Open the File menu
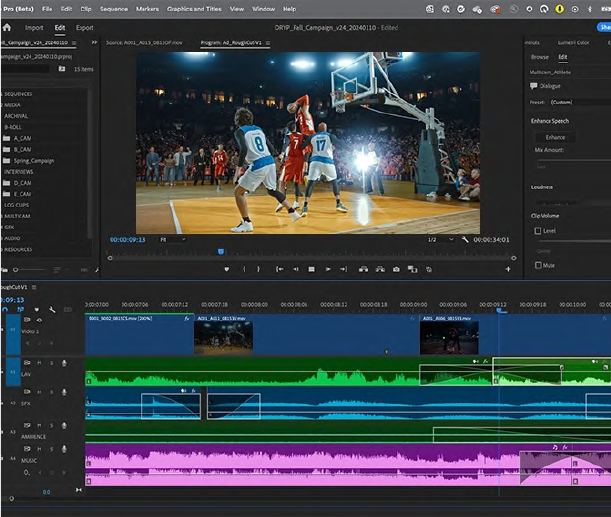The height and width of the screenshot is (517, 611). pyautogui.click(x=47, y=9)
